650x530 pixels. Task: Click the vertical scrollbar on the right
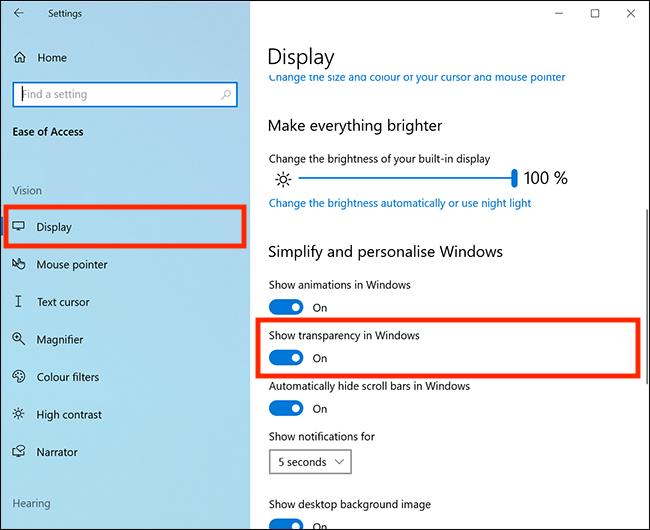(x=646, y=296)
